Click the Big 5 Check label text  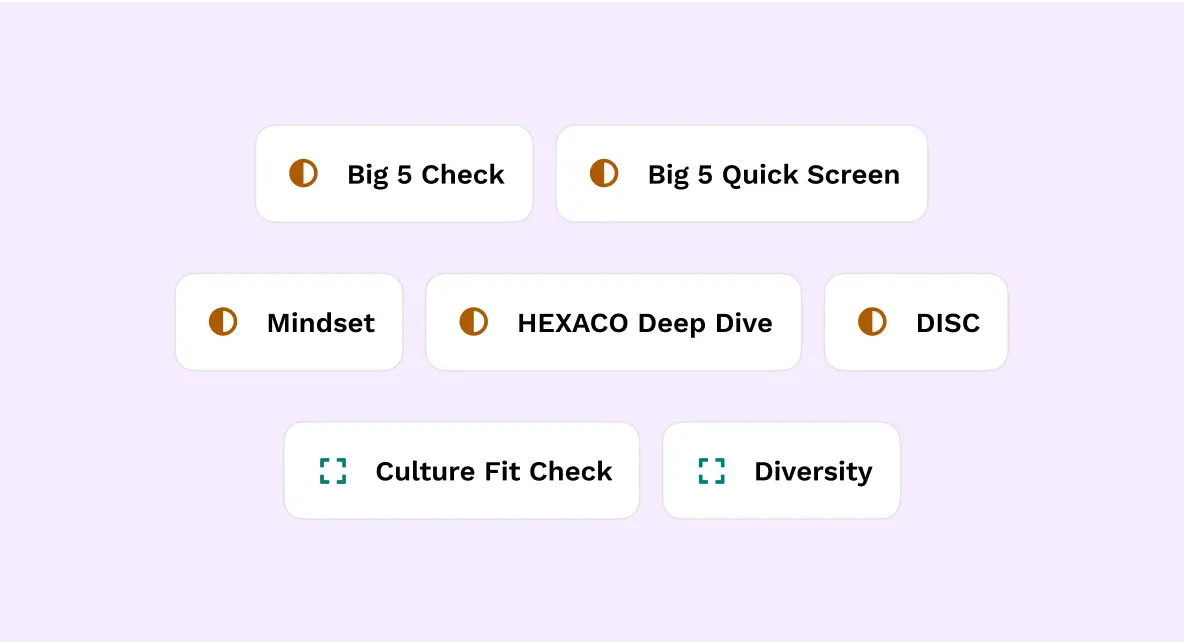pos(425,174)
